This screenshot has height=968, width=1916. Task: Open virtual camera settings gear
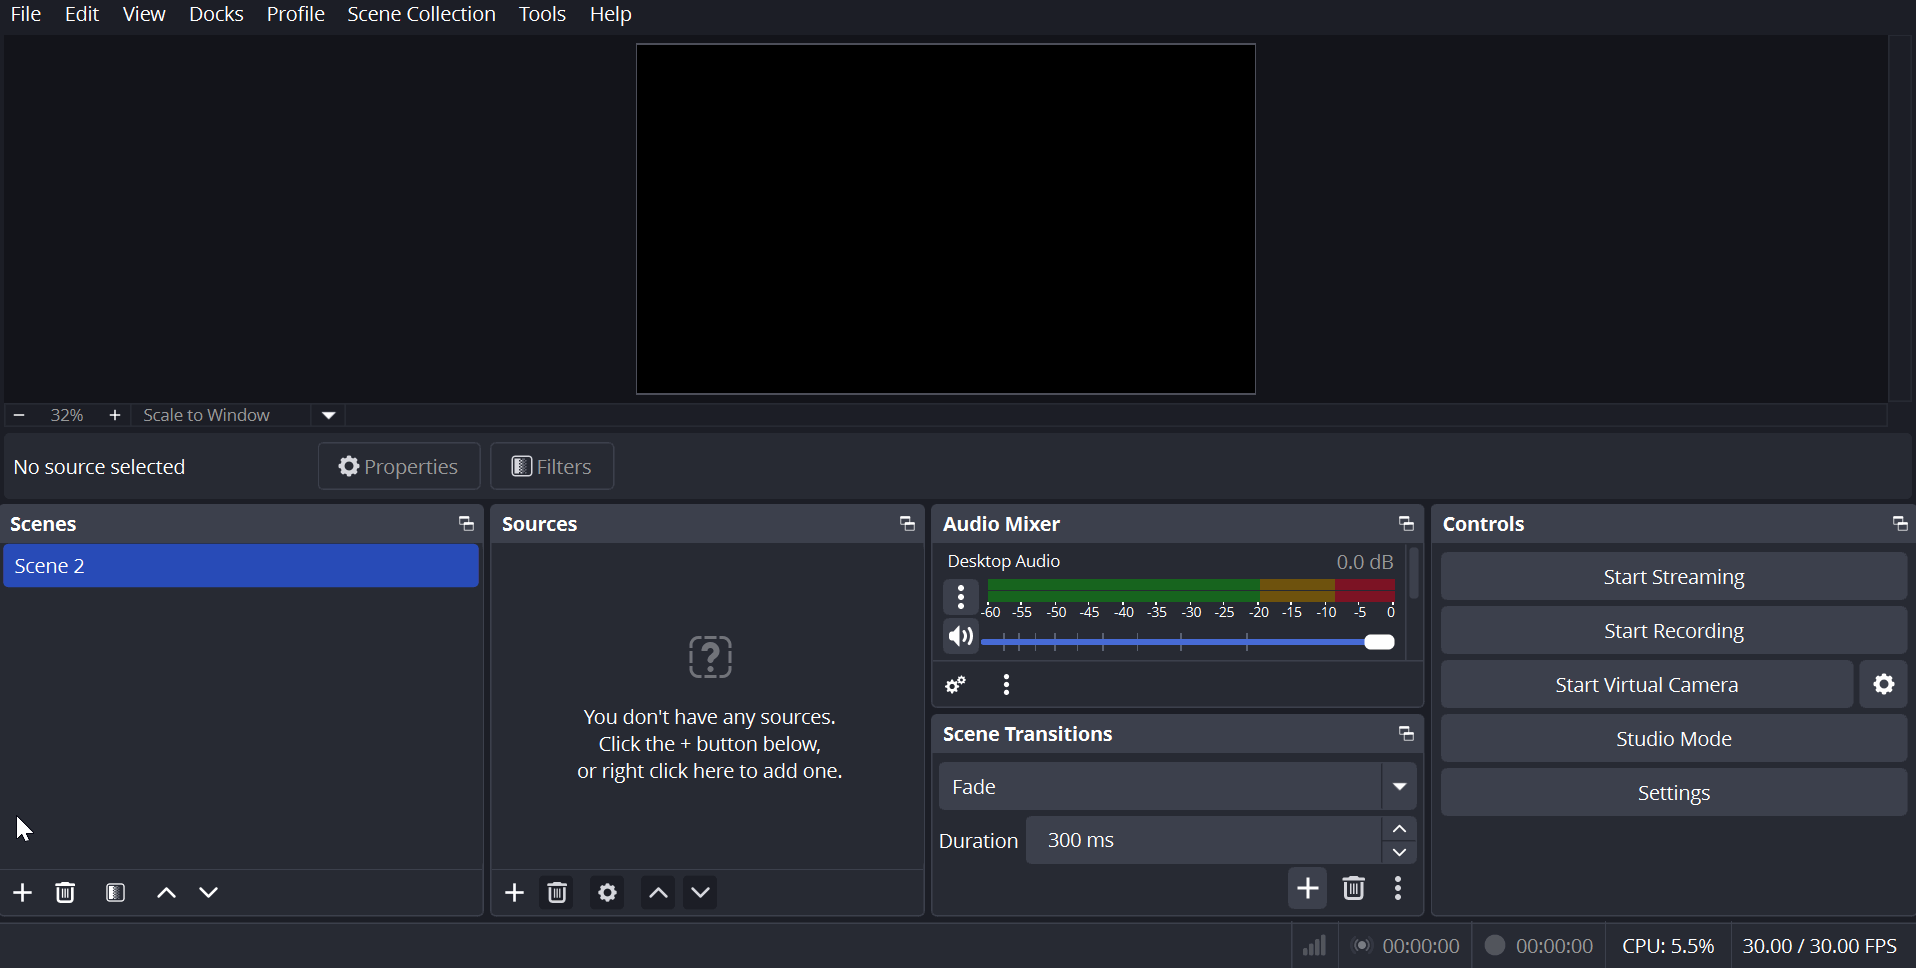pos(1884,685)
